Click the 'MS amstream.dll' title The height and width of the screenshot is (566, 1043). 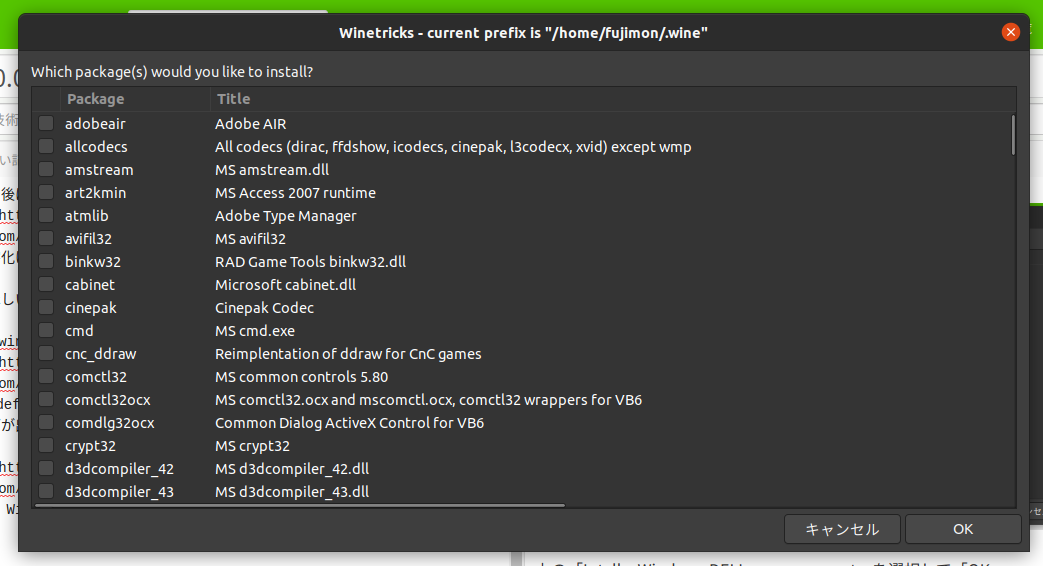pos(272,170)
